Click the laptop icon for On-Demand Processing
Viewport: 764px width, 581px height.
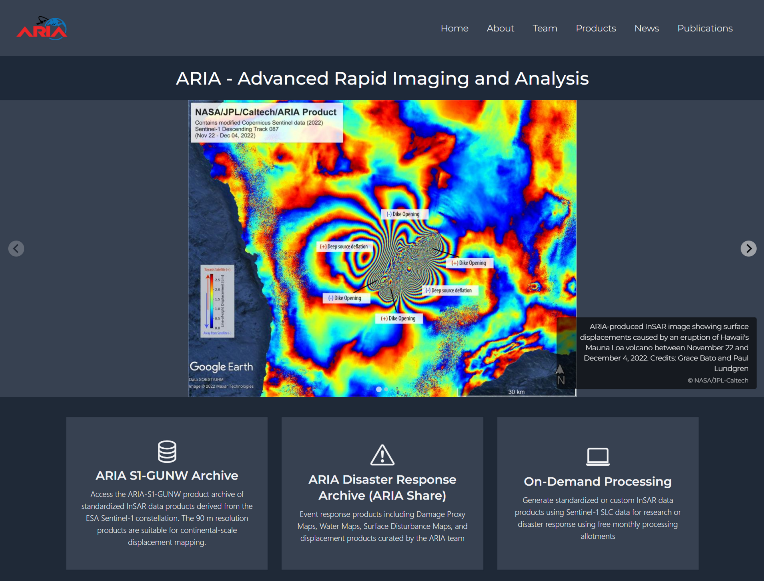point(598,457)
